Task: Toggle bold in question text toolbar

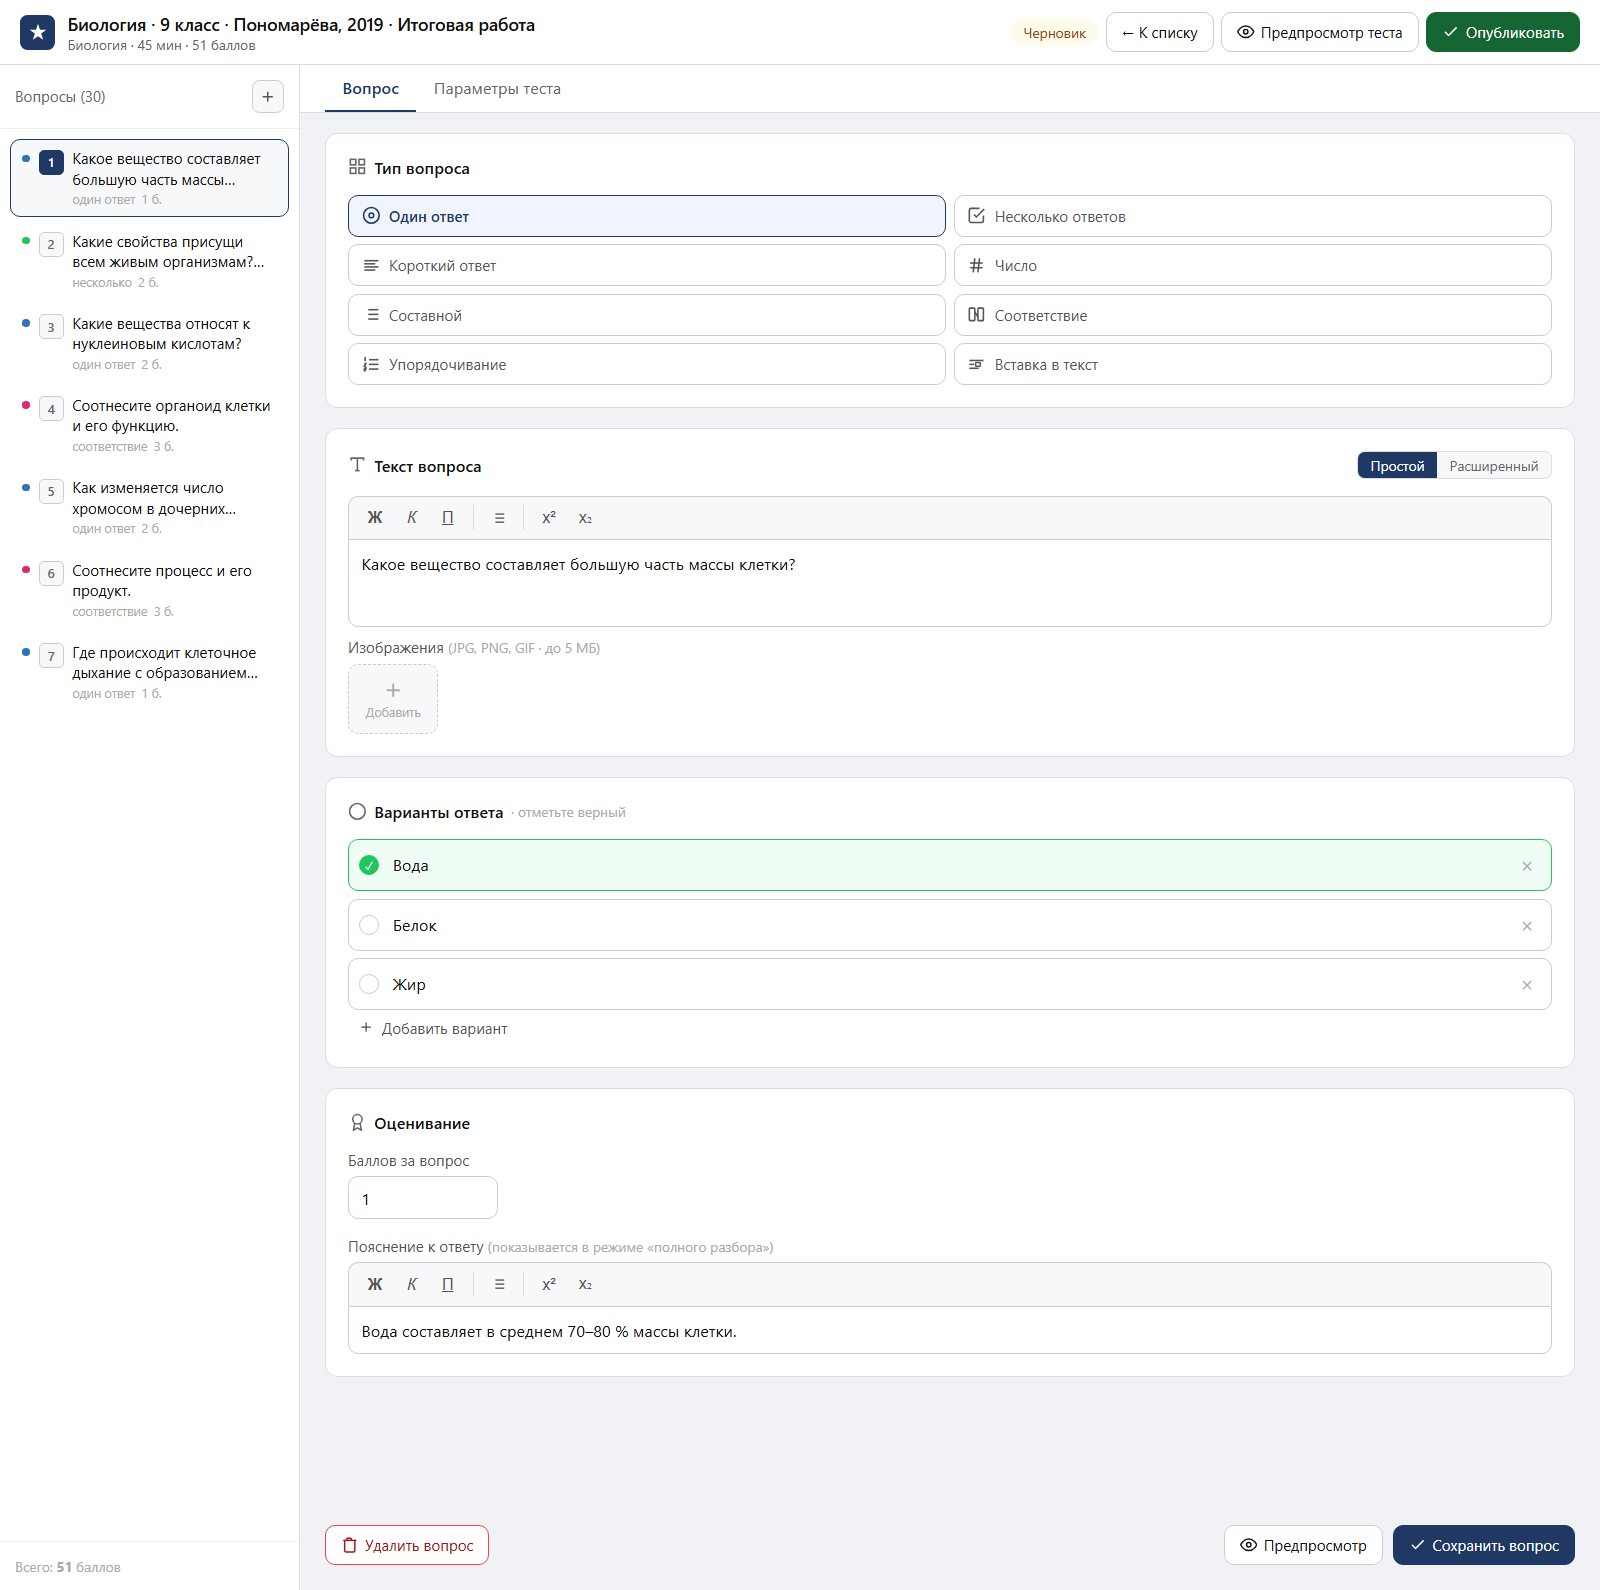Action: (x=375, y=518)
